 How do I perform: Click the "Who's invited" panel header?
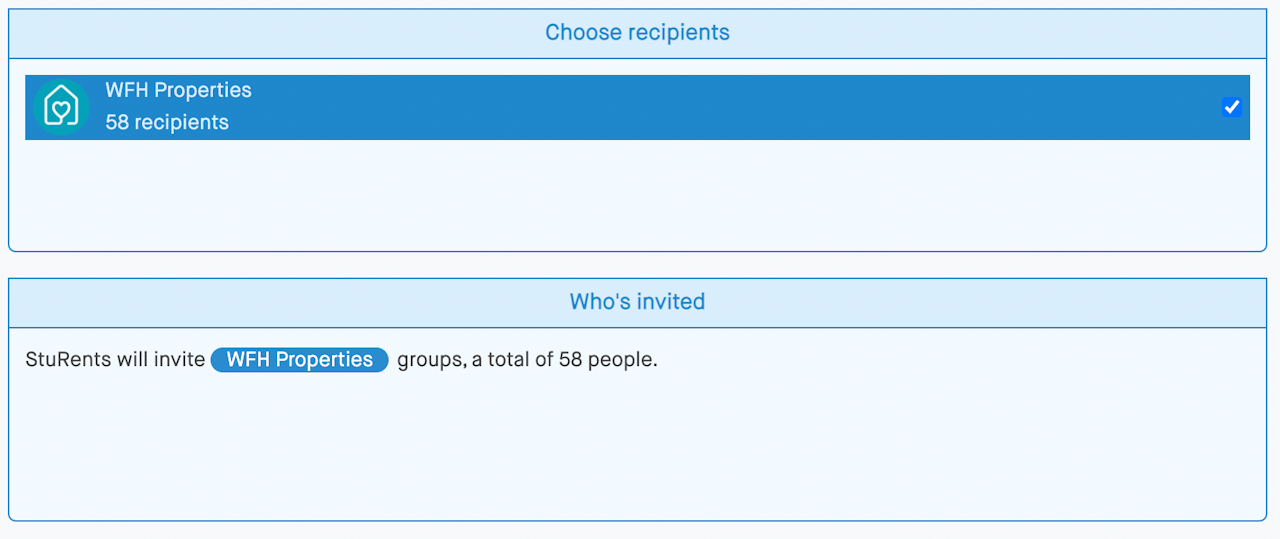tap(637, 302)
